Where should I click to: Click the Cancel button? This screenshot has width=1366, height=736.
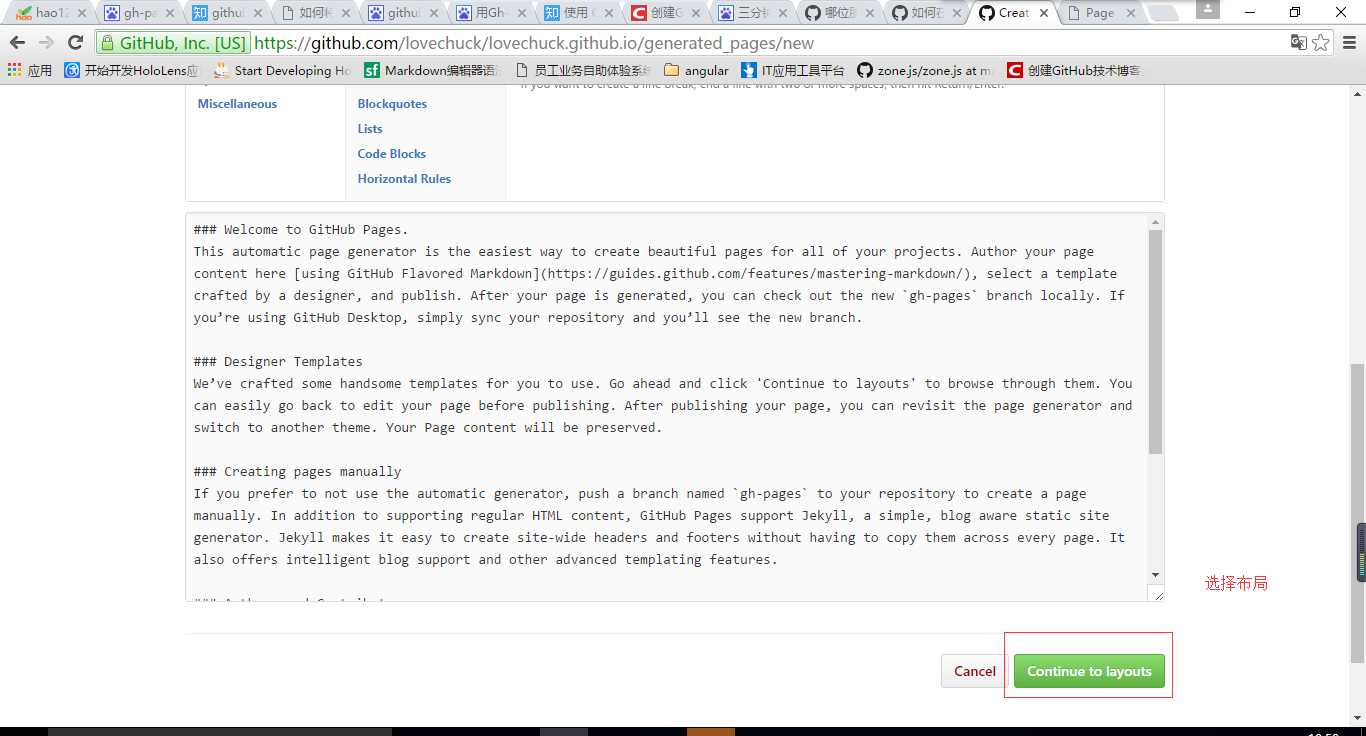point(974,671)
